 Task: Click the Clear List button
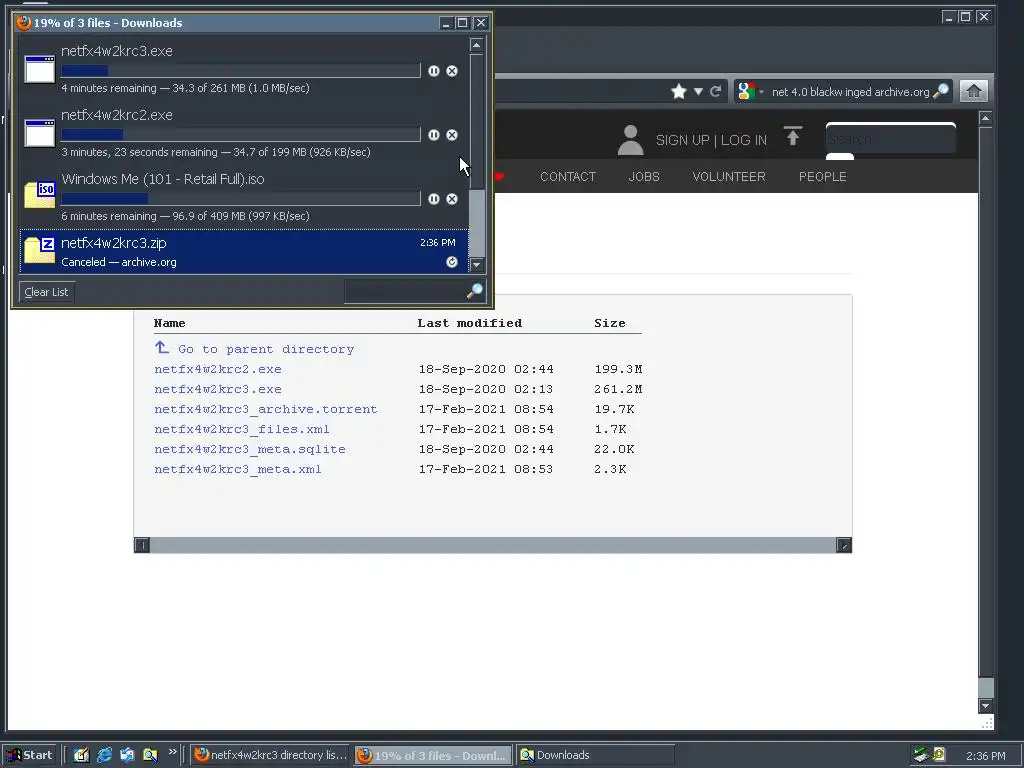click(x=46, y=292)
